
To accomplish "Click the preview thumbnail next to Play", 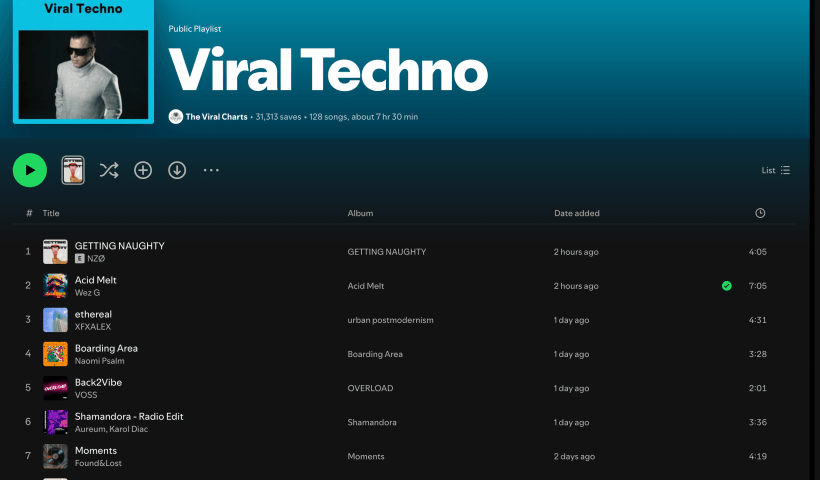I will click(x=73, y=170).
